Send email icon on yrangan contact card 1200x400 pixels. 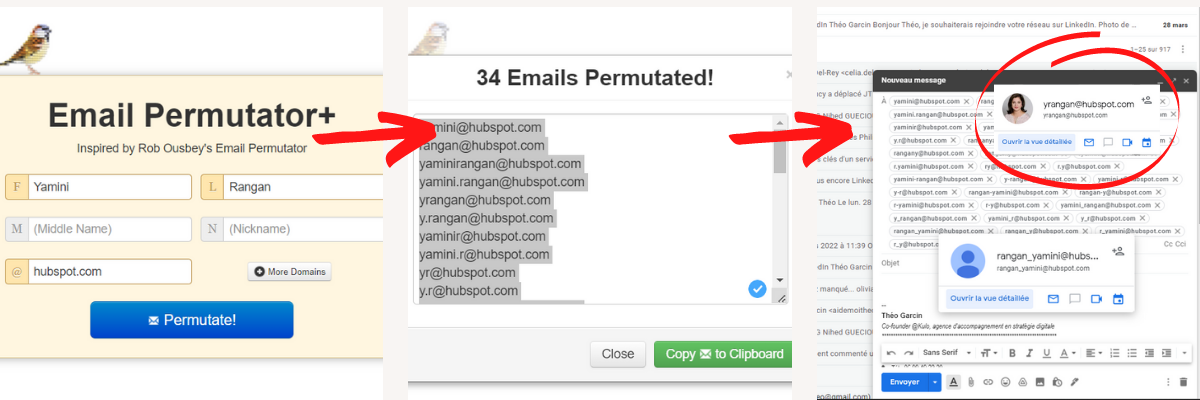(x=1089, y=142)
